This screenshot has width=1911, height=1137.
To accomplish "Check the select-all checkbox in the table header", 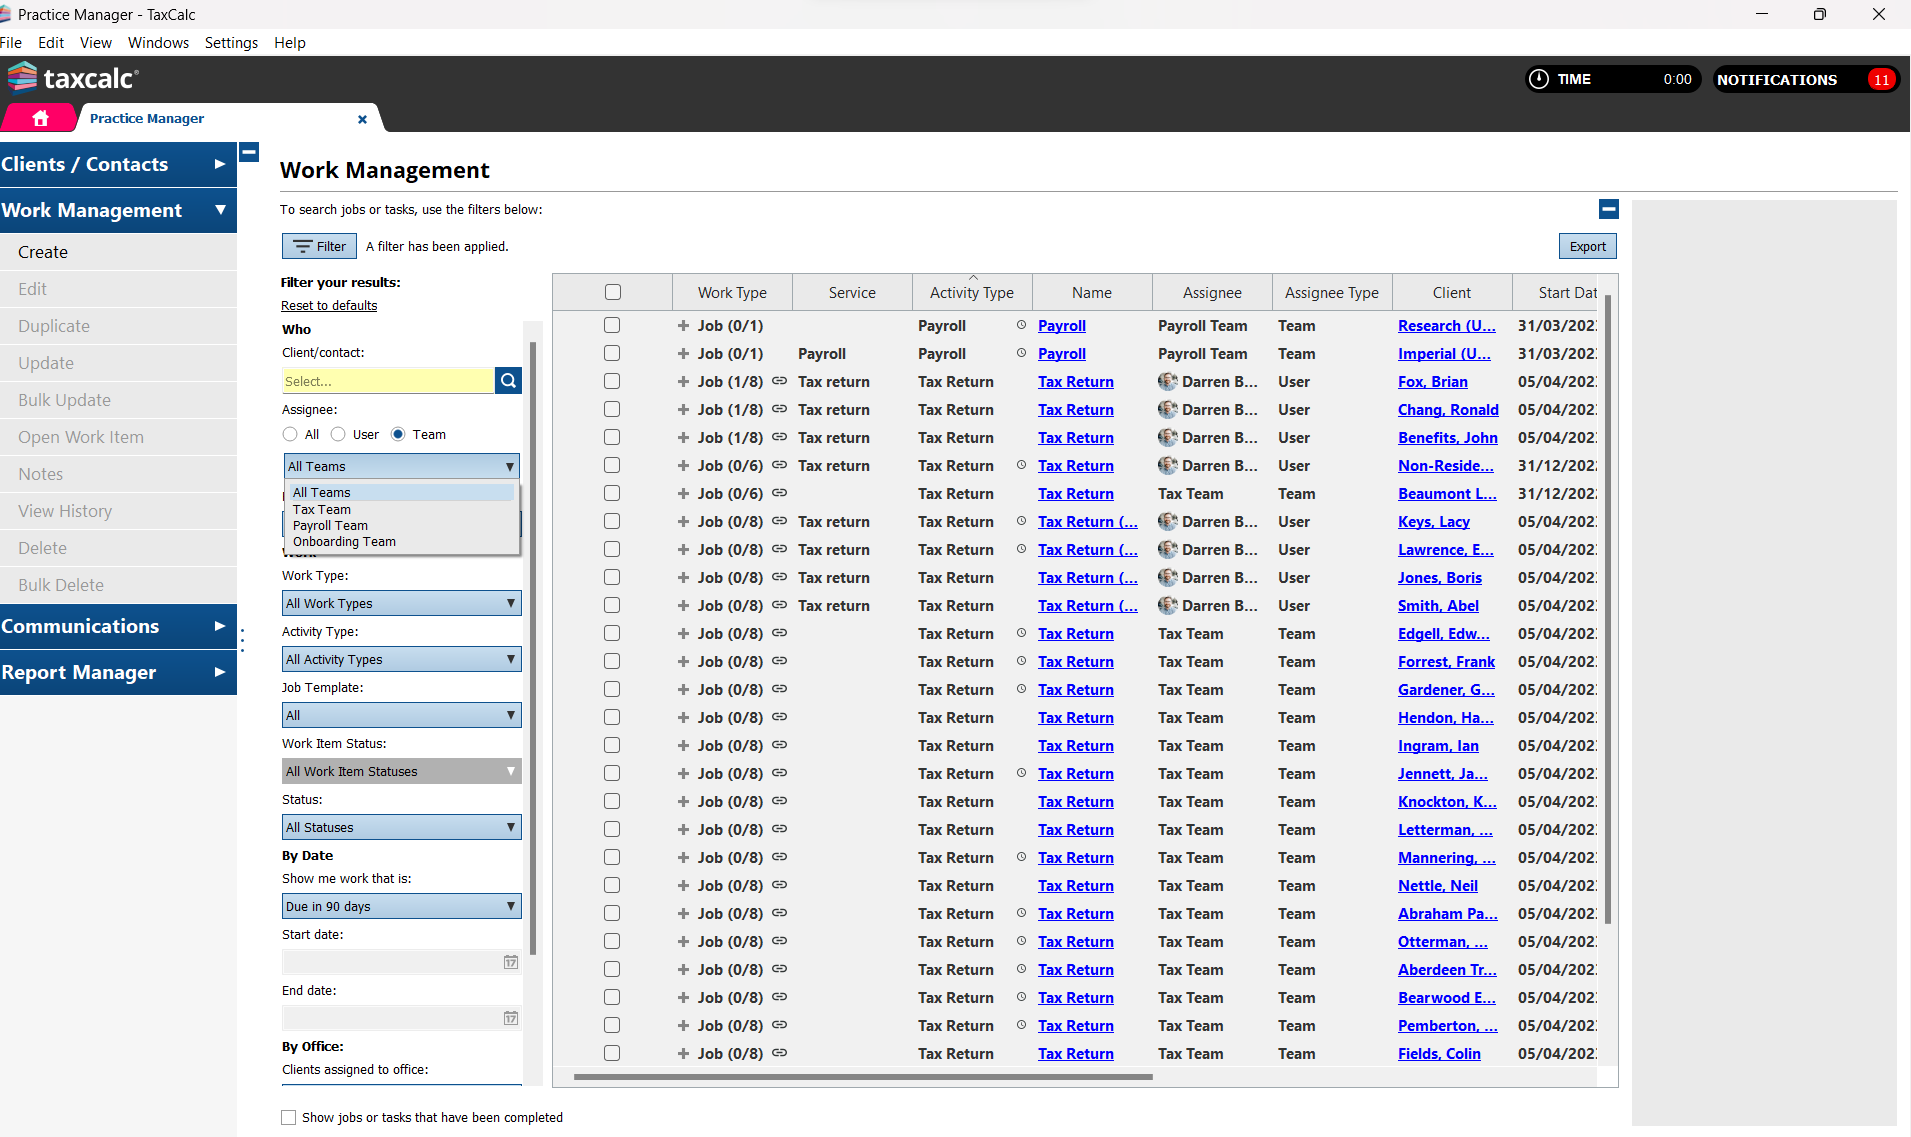I will pyautogui.click(x=612, y=291).
